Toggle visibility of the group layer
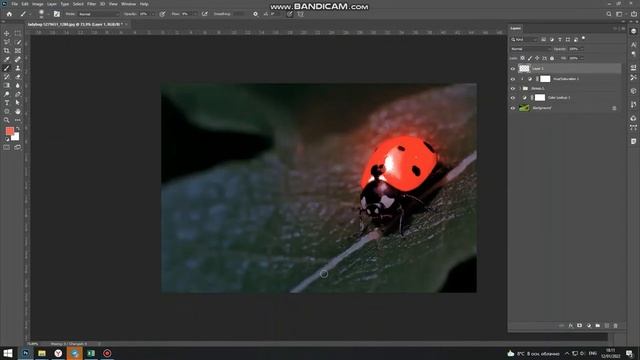The width and height of the screenshot is (640, 360). point(513,88)
